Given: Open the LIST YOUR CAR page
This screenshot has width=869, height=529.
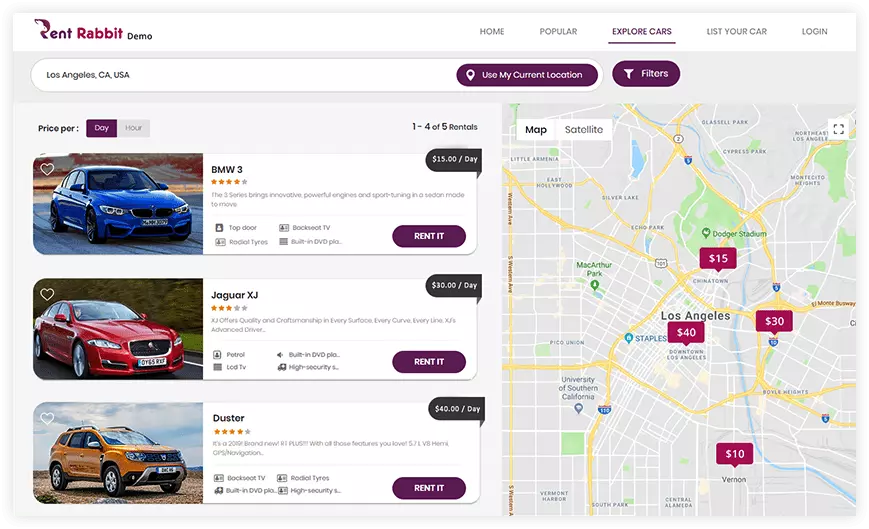Looking at the screenshot, I should pyautogui.click(x=737, y=32).
